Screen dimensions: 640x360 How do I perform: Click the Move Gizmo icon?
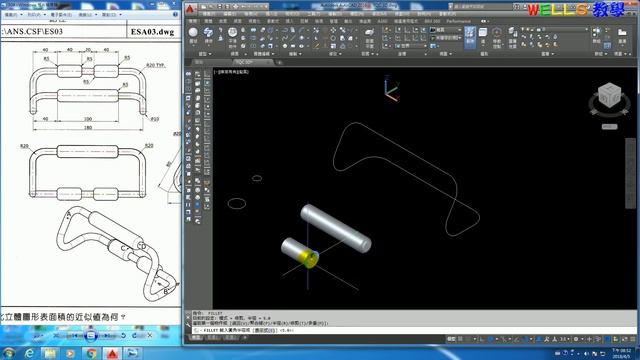pos(496,33)
